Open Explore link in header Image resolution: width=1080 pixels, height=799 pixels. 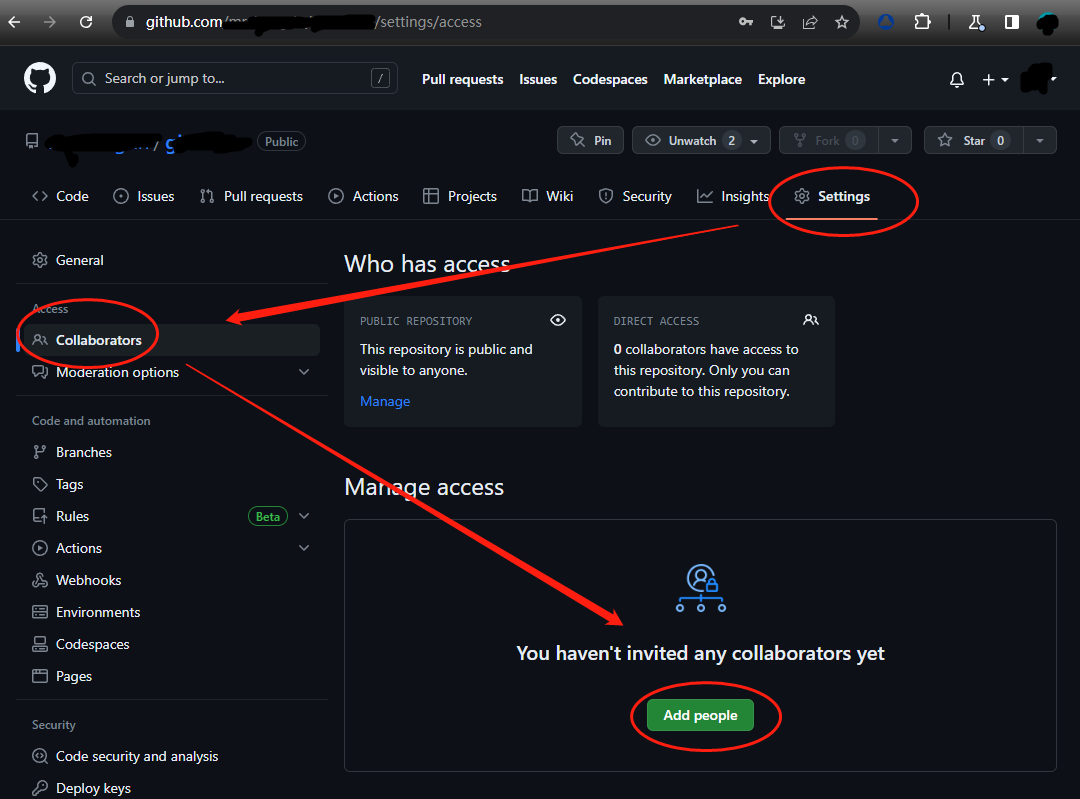[781, 79]
